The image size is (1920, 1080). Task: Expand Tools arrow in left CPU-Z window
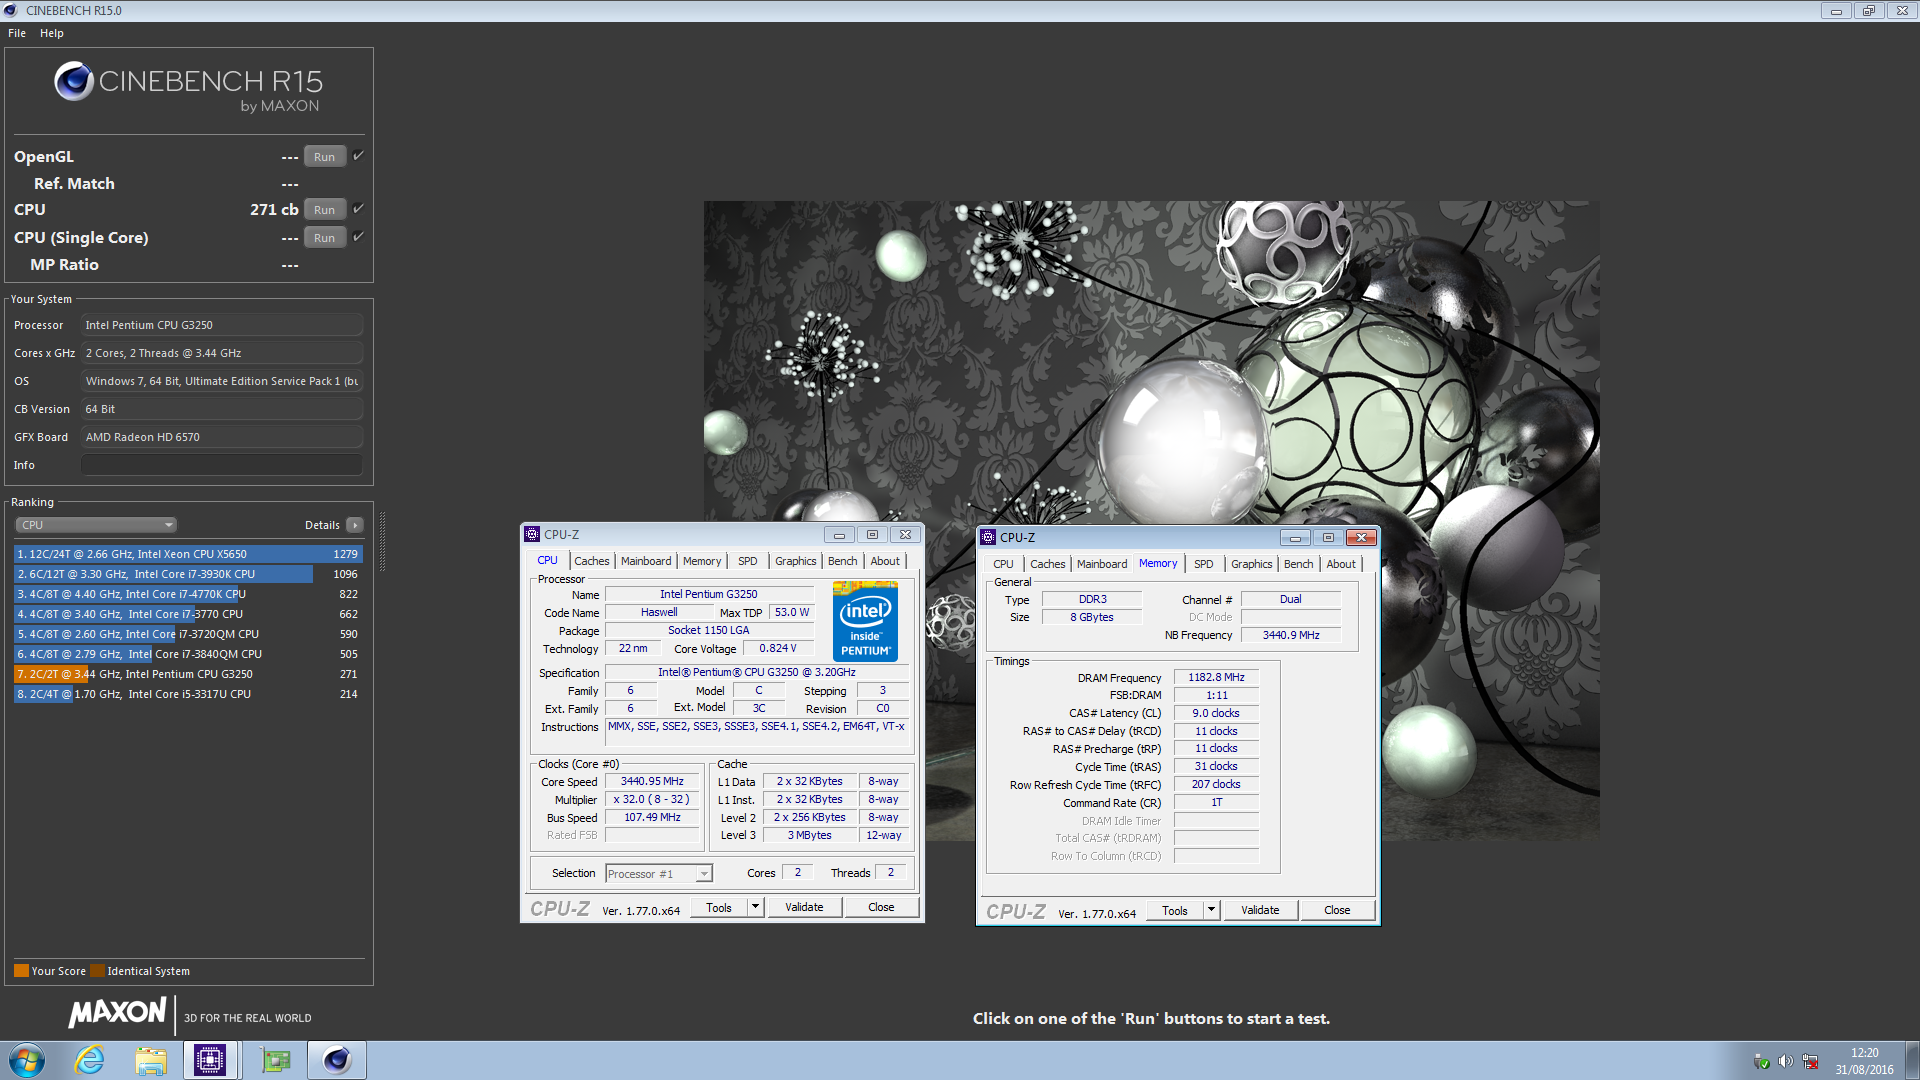pyautogui.click(x=756, y=907)
